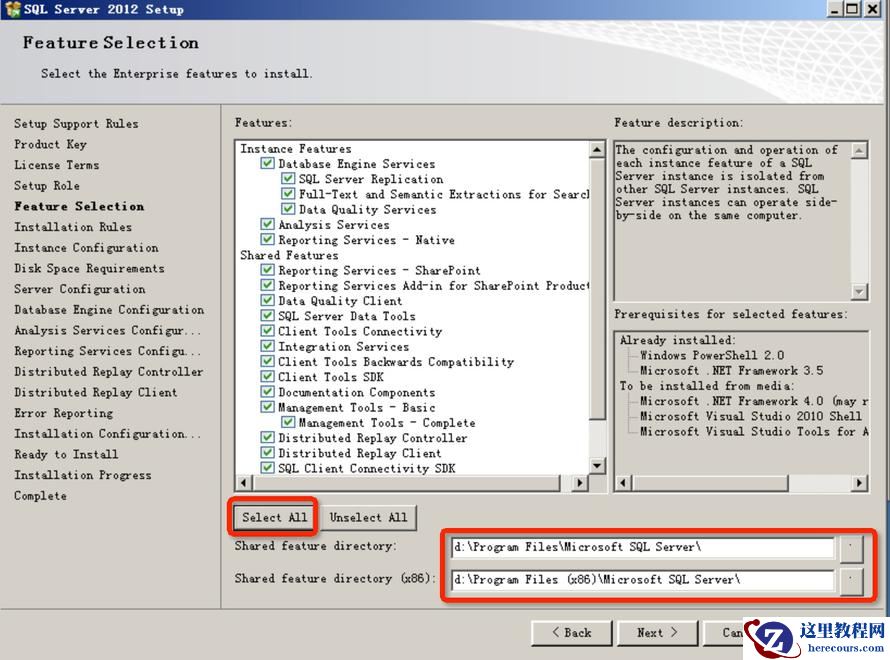The width and height of the screenshot is (890, 660).
Task: Minimize the SQL Server Setup window
Action: coord(835,9)
